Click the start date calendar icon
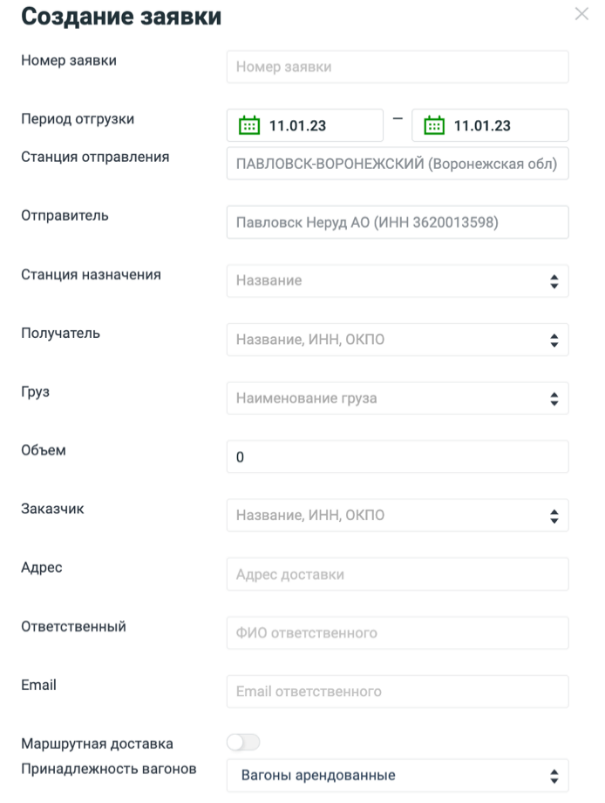This screenshot has width=605, height=803. 248,126
